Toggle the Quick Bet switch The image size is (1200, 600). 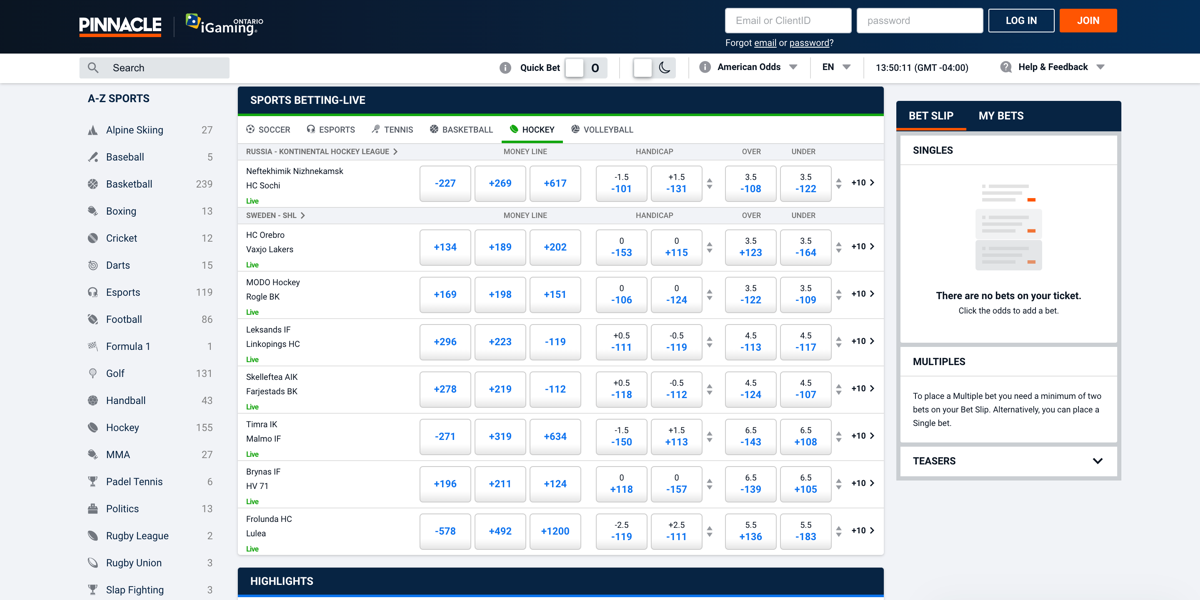tap(573, 67)
